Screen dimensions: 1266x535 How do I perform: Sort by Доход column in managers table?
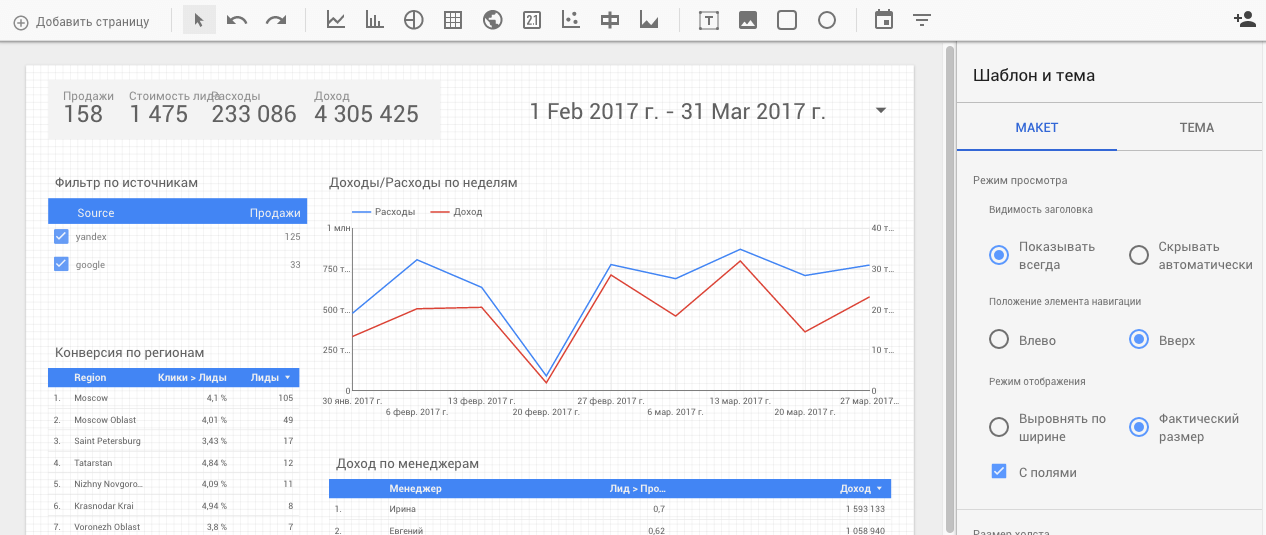click(879, 489)
